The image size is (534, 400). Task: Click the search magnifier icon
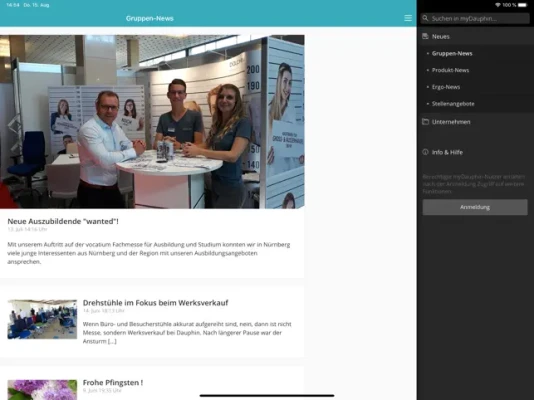click(425, 18)
